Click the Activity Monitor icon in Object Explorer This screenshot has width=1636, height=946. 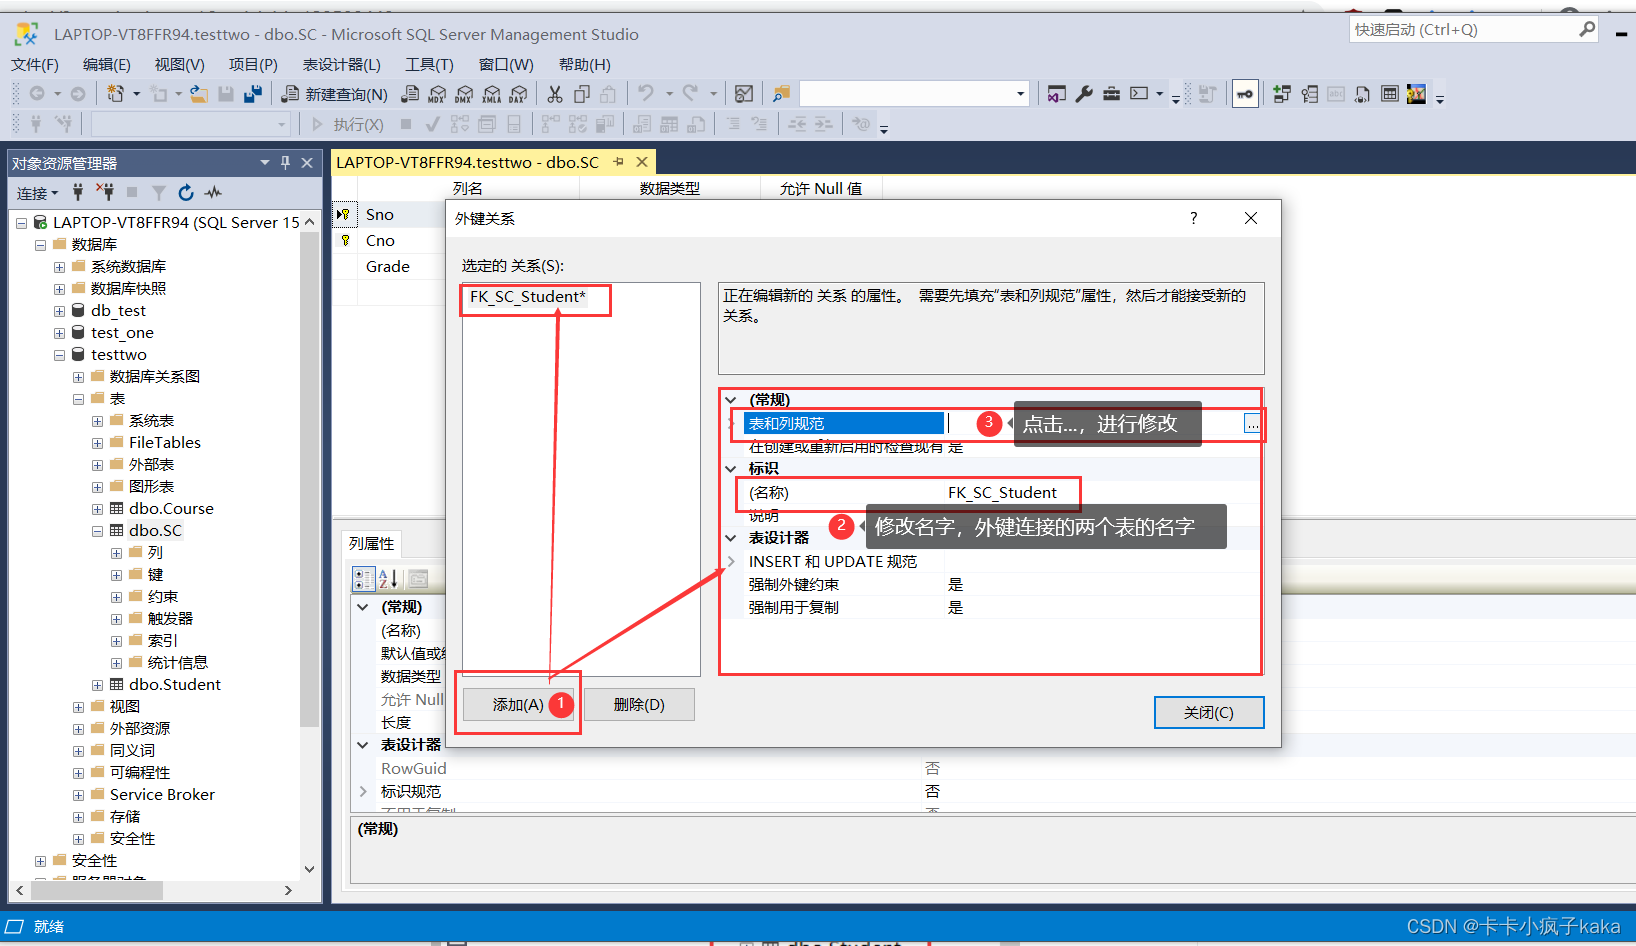[213, 192]
